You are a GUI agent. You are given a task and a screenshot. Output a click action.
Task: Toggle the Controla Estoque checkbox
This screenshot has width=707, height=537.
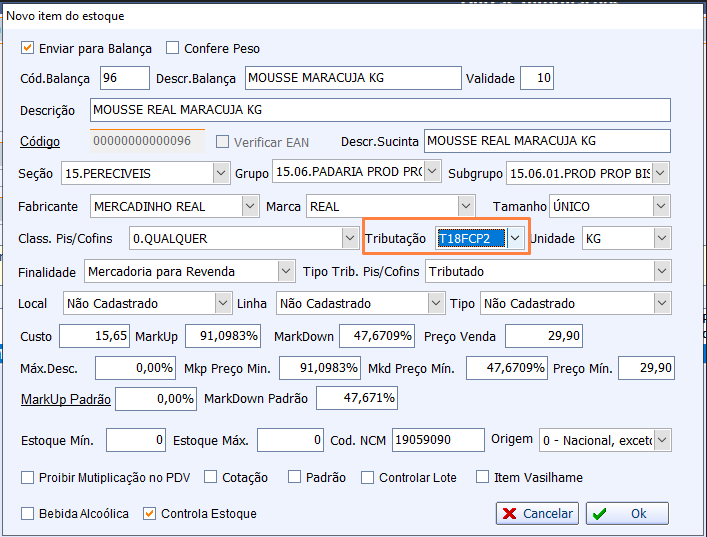(x=150, y=513)
